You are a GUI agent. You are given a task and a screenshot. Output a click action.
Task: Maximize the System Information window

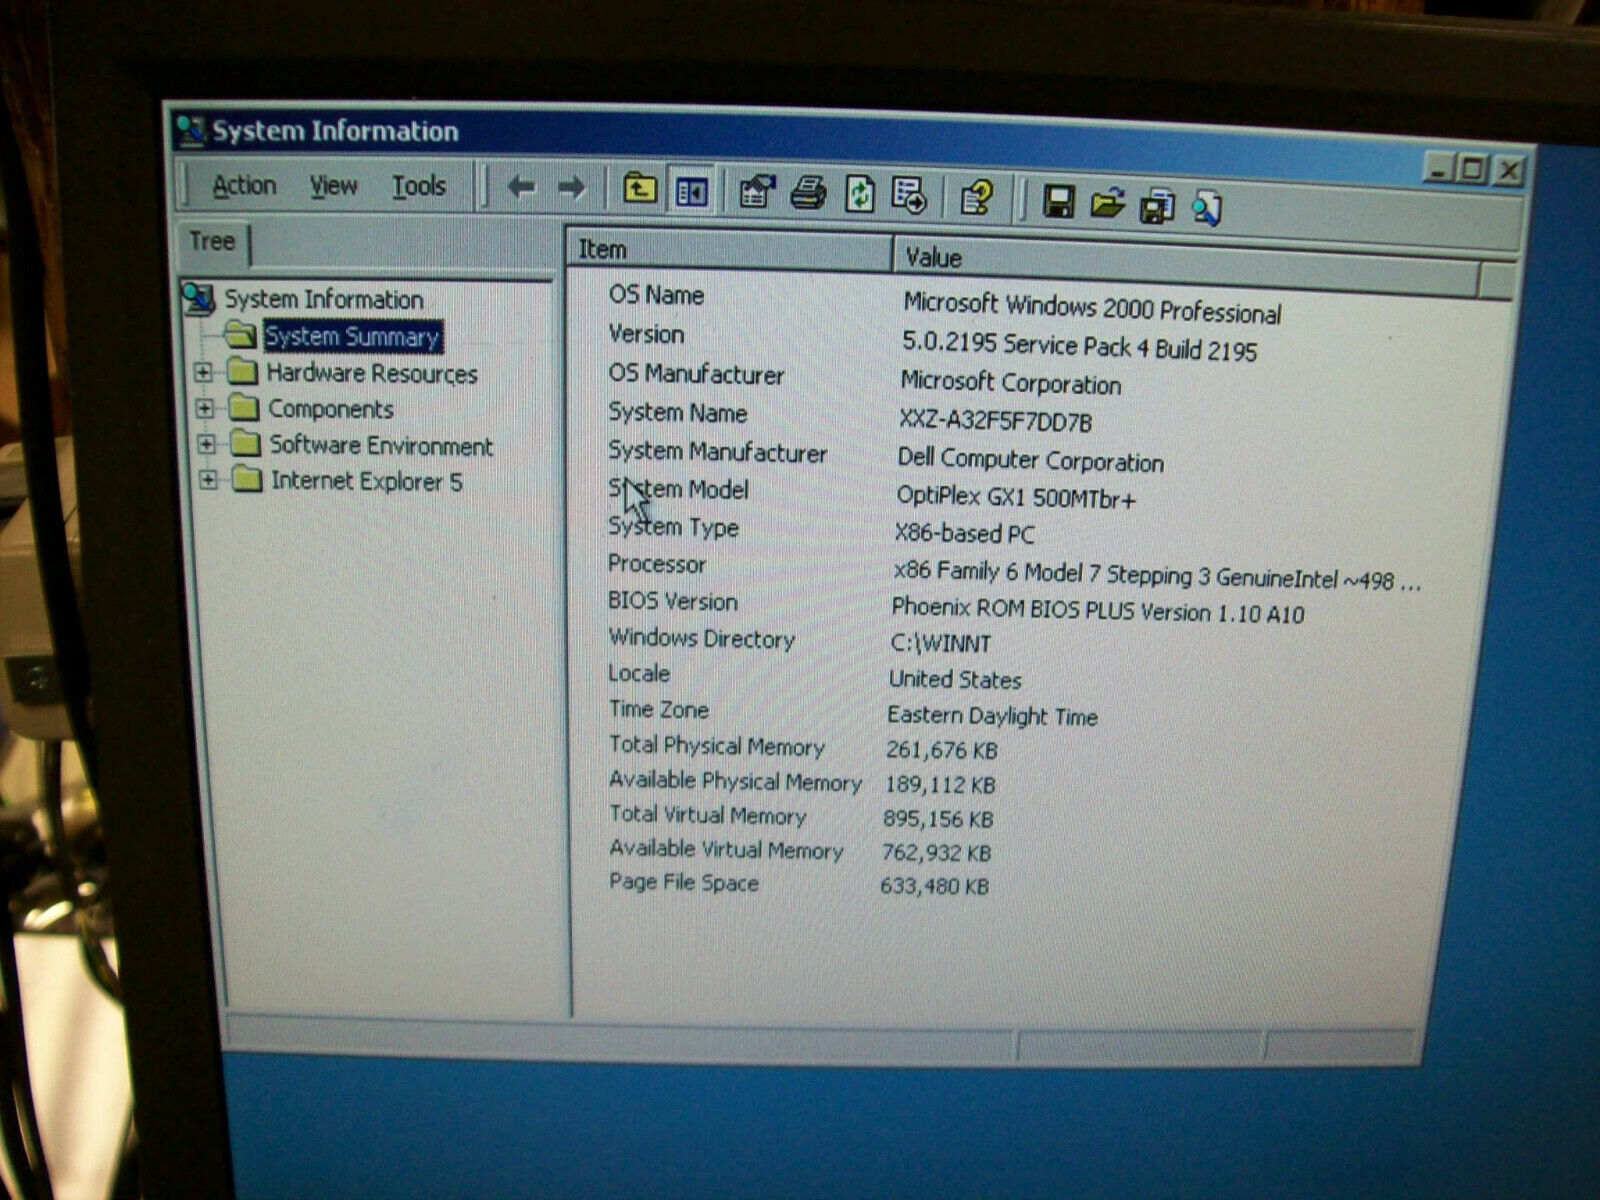click(1473, 169)
